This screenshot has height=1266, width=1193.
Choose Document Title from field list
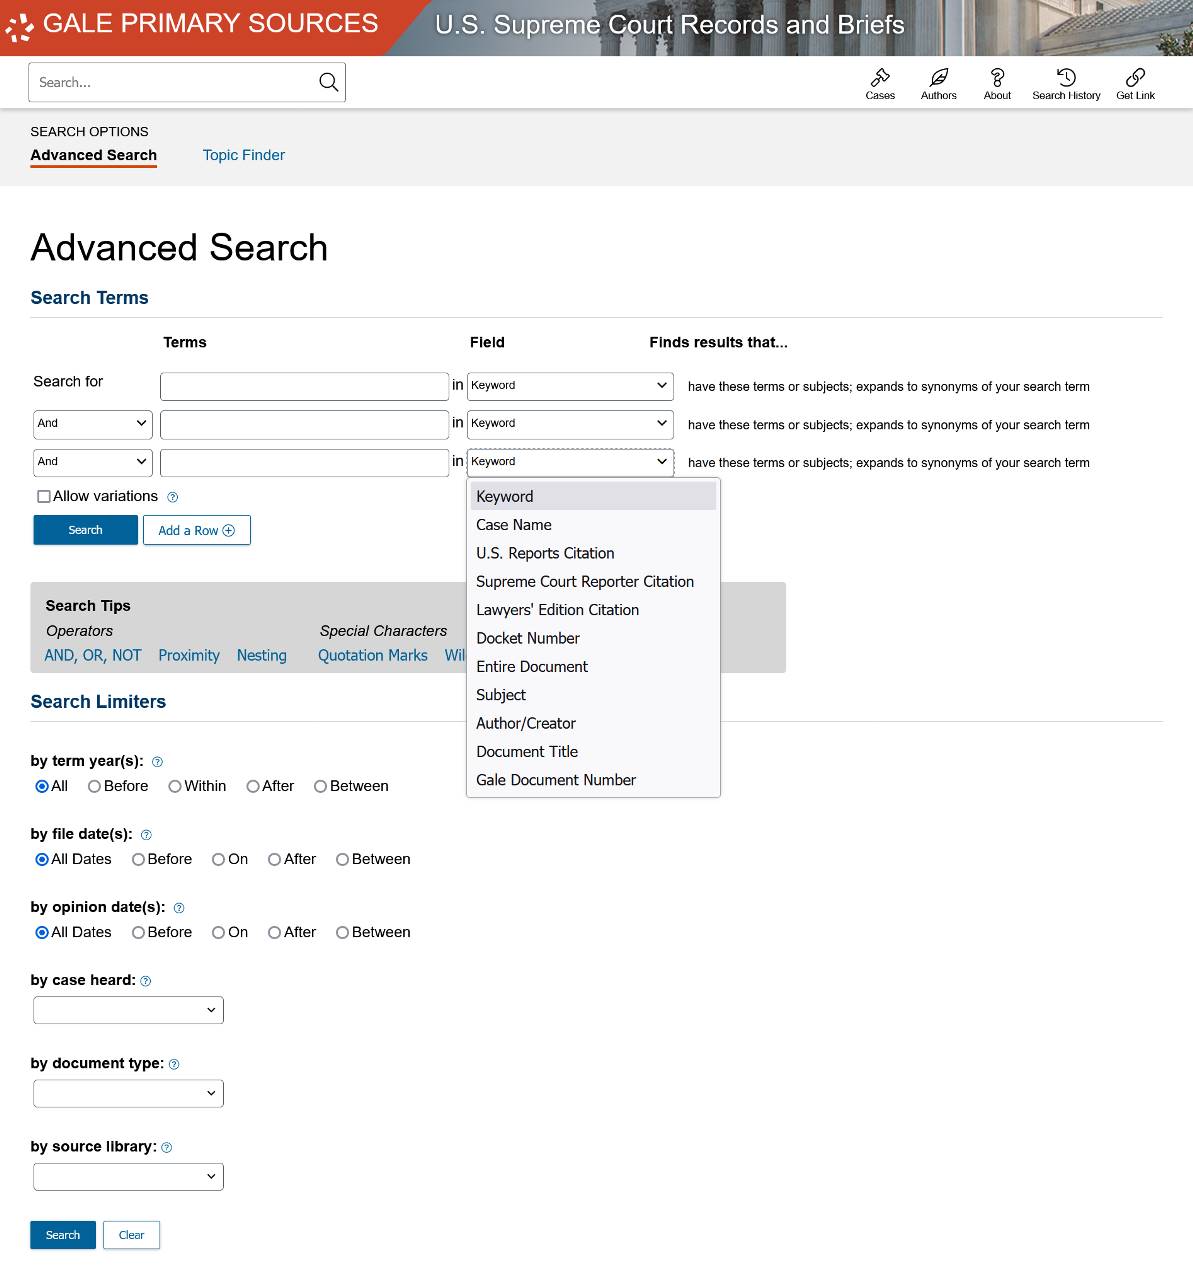click(x=593, y=751)
